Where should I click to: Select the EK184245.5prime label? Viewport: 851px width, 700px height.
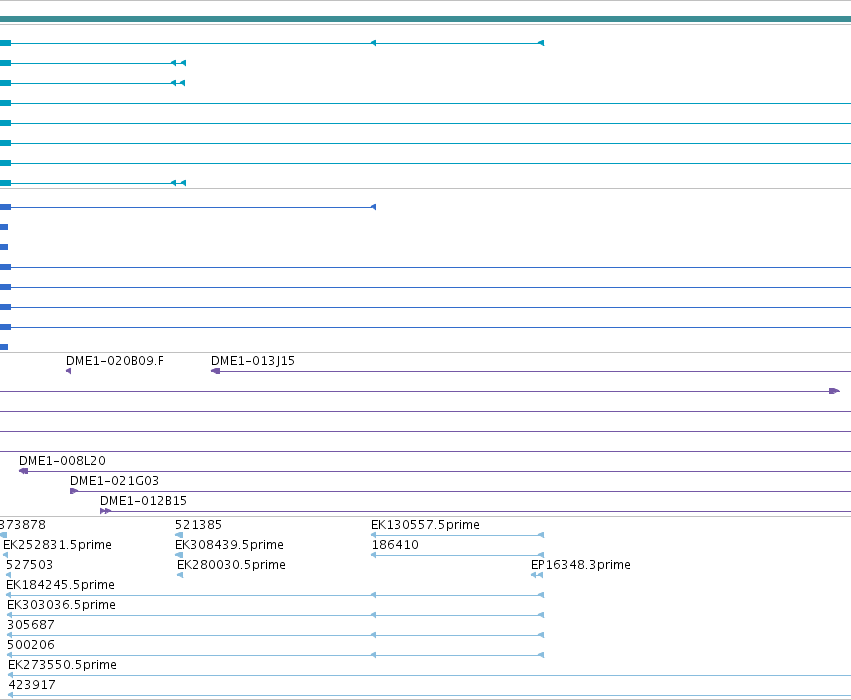point(60,585)
